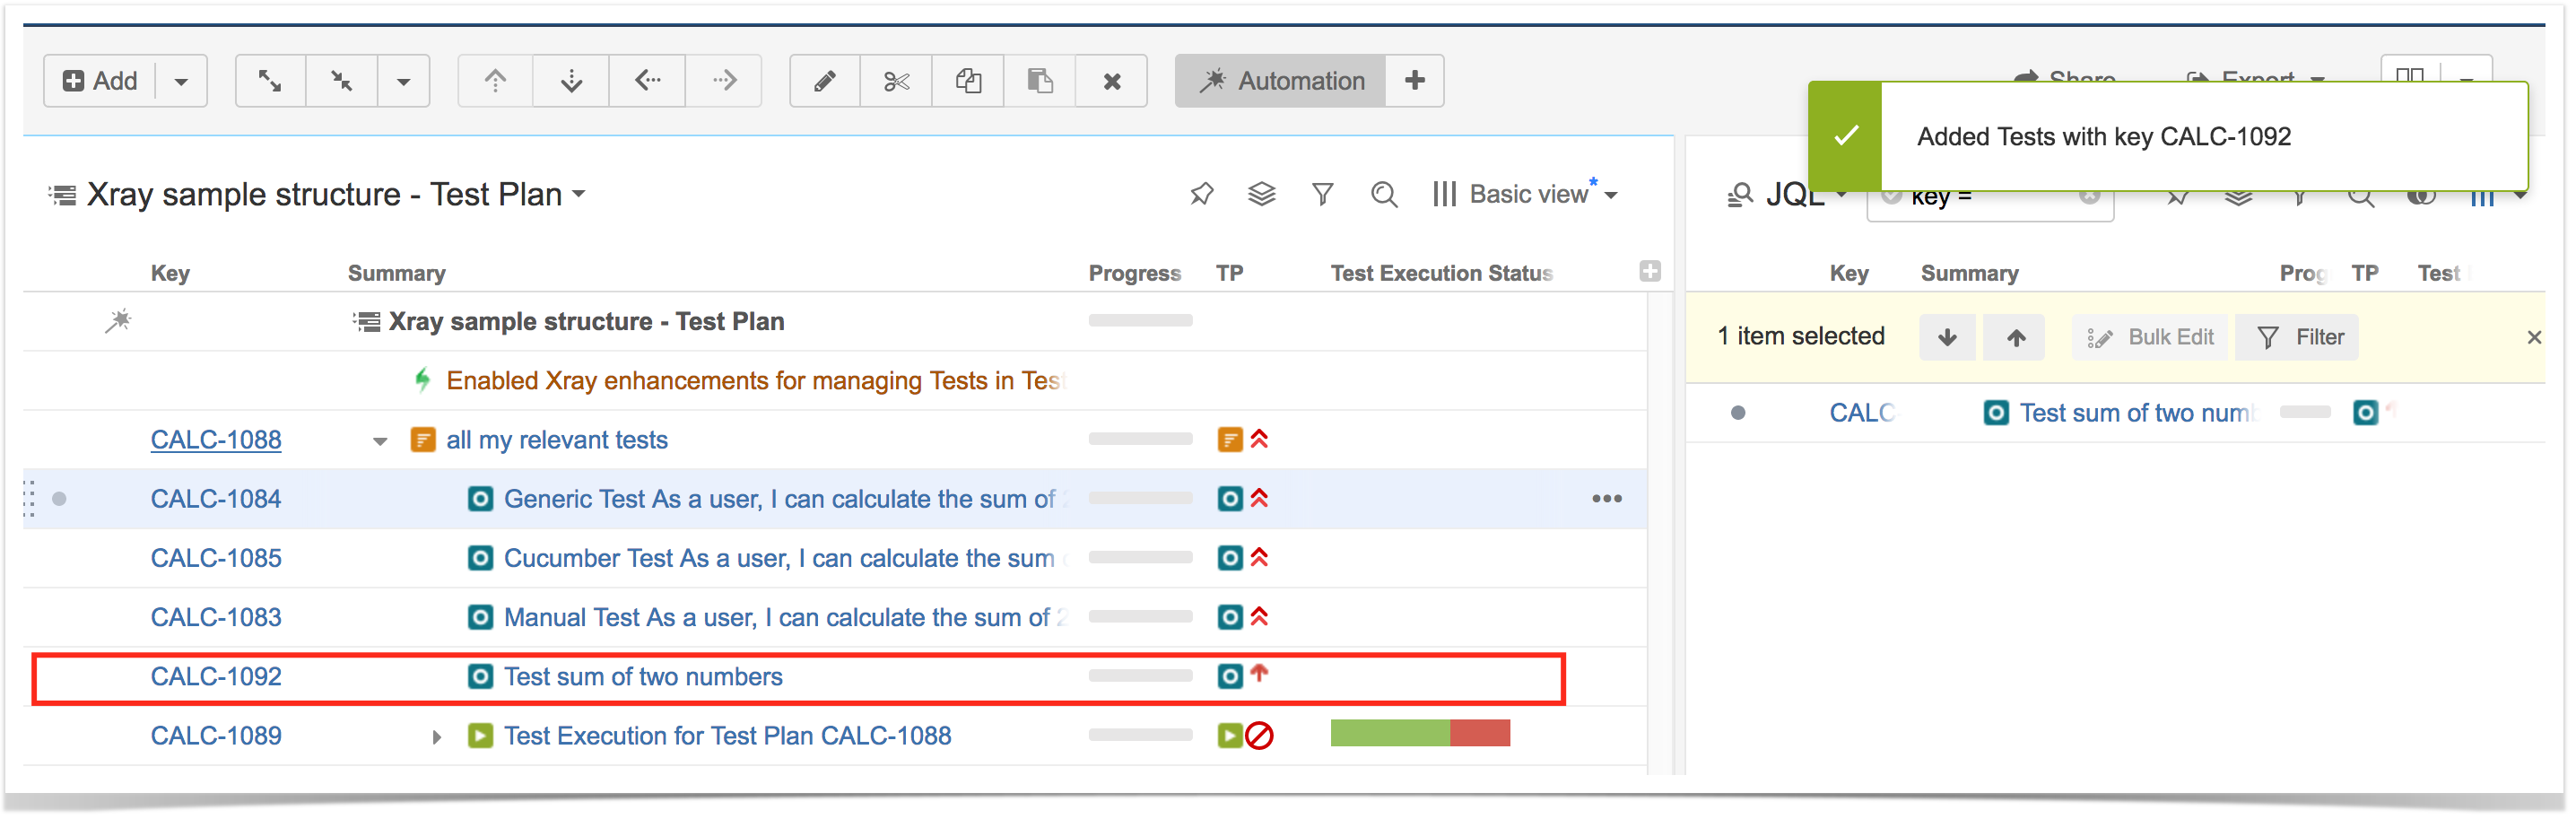Click the paste clipboard icon
The image size is (2576, 819).
[x=1040, y=81]
